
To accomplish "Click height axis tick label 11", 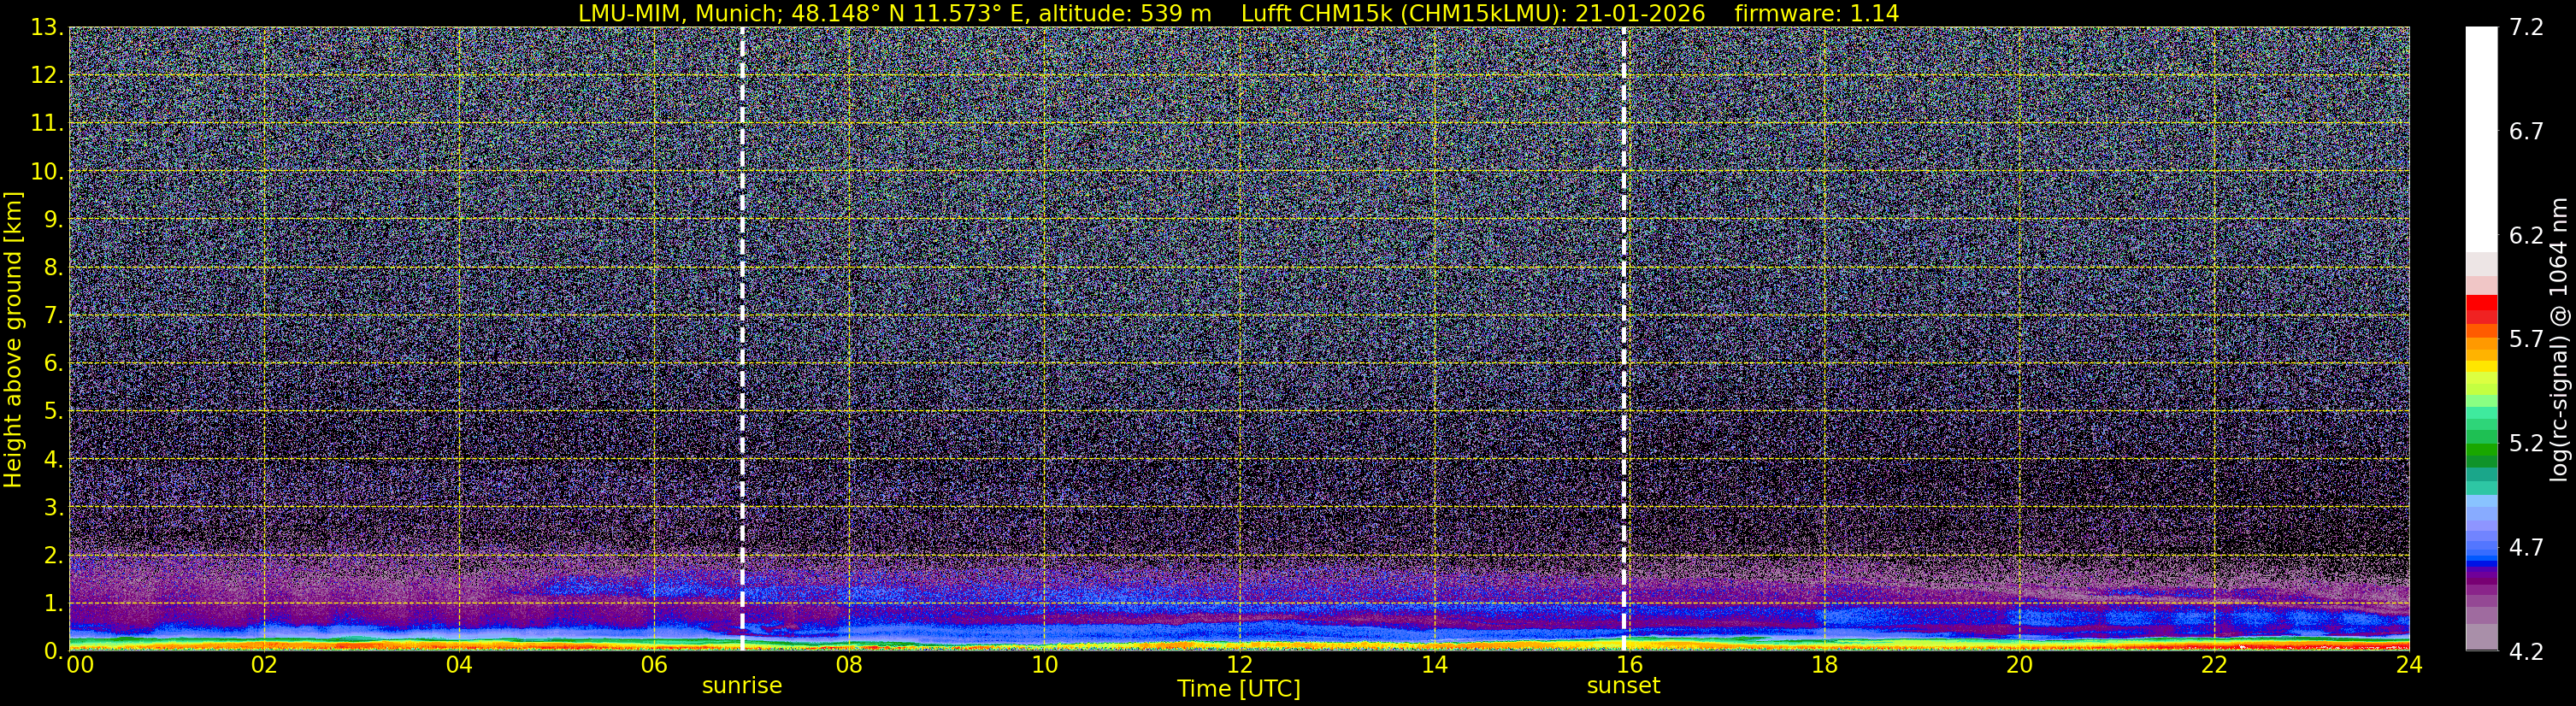I will (46, 124).
